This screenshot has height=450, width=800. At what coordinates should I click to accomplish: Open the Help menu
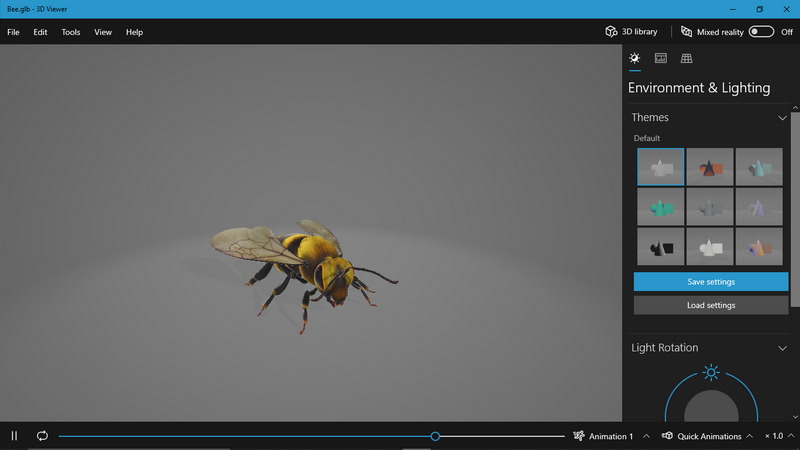point(134,32)
